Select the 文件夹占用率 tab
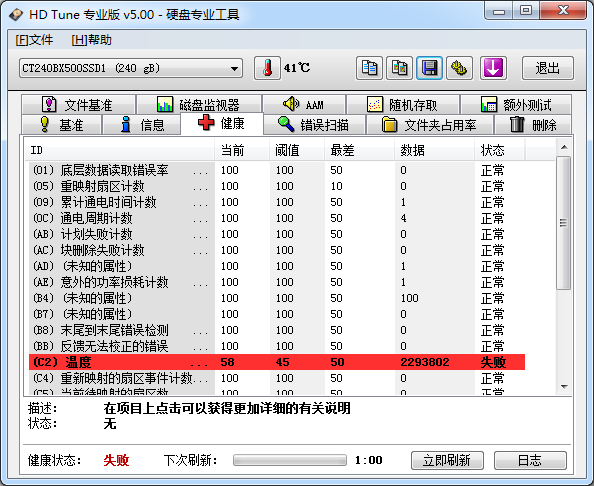This screenshot has width=594, height=486. [430, 125]
